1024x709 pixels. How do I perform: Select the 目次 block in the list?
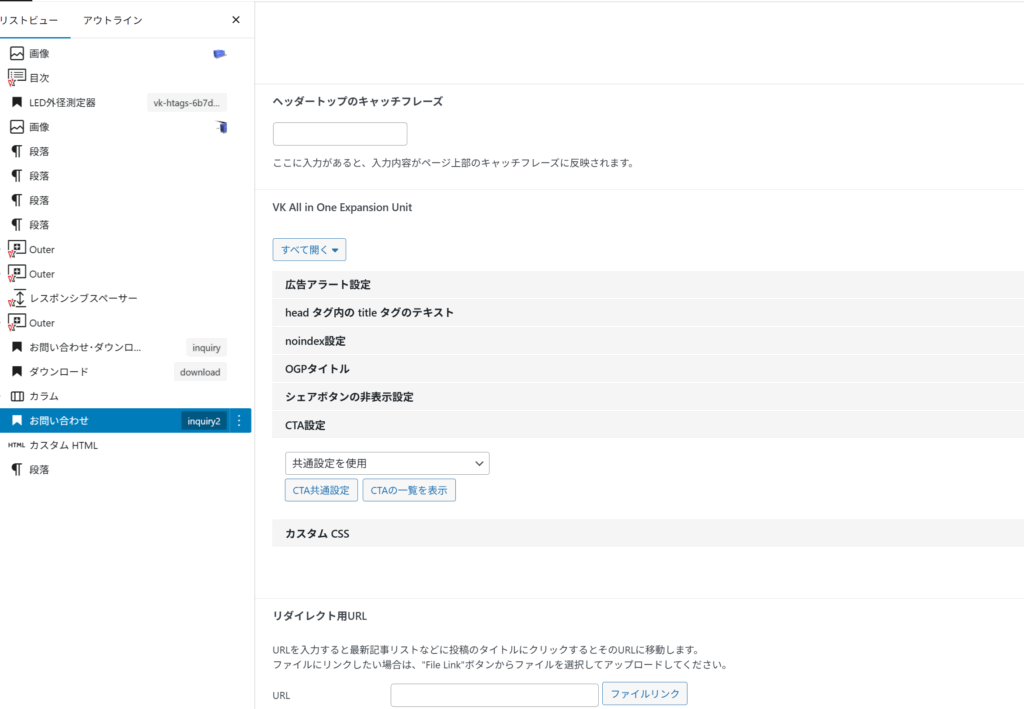point(39,78)
